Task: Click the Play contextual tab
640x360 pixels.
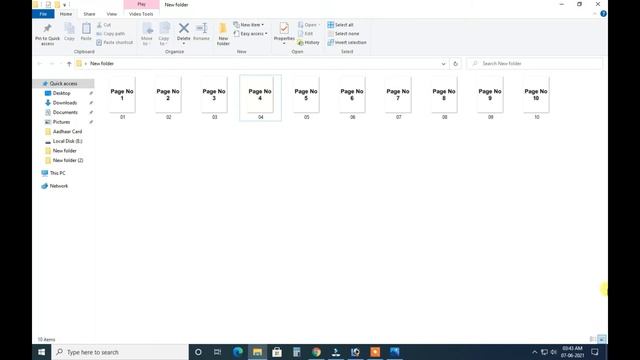Action: tap(142, 4)
